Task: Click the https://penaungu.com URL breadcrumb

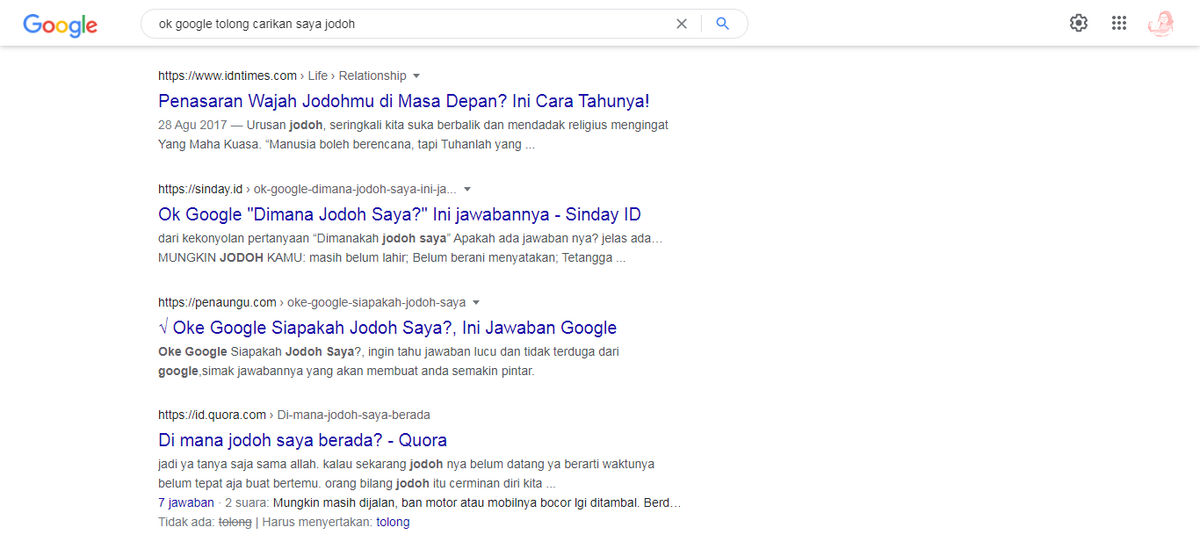Action: (312, 302)
